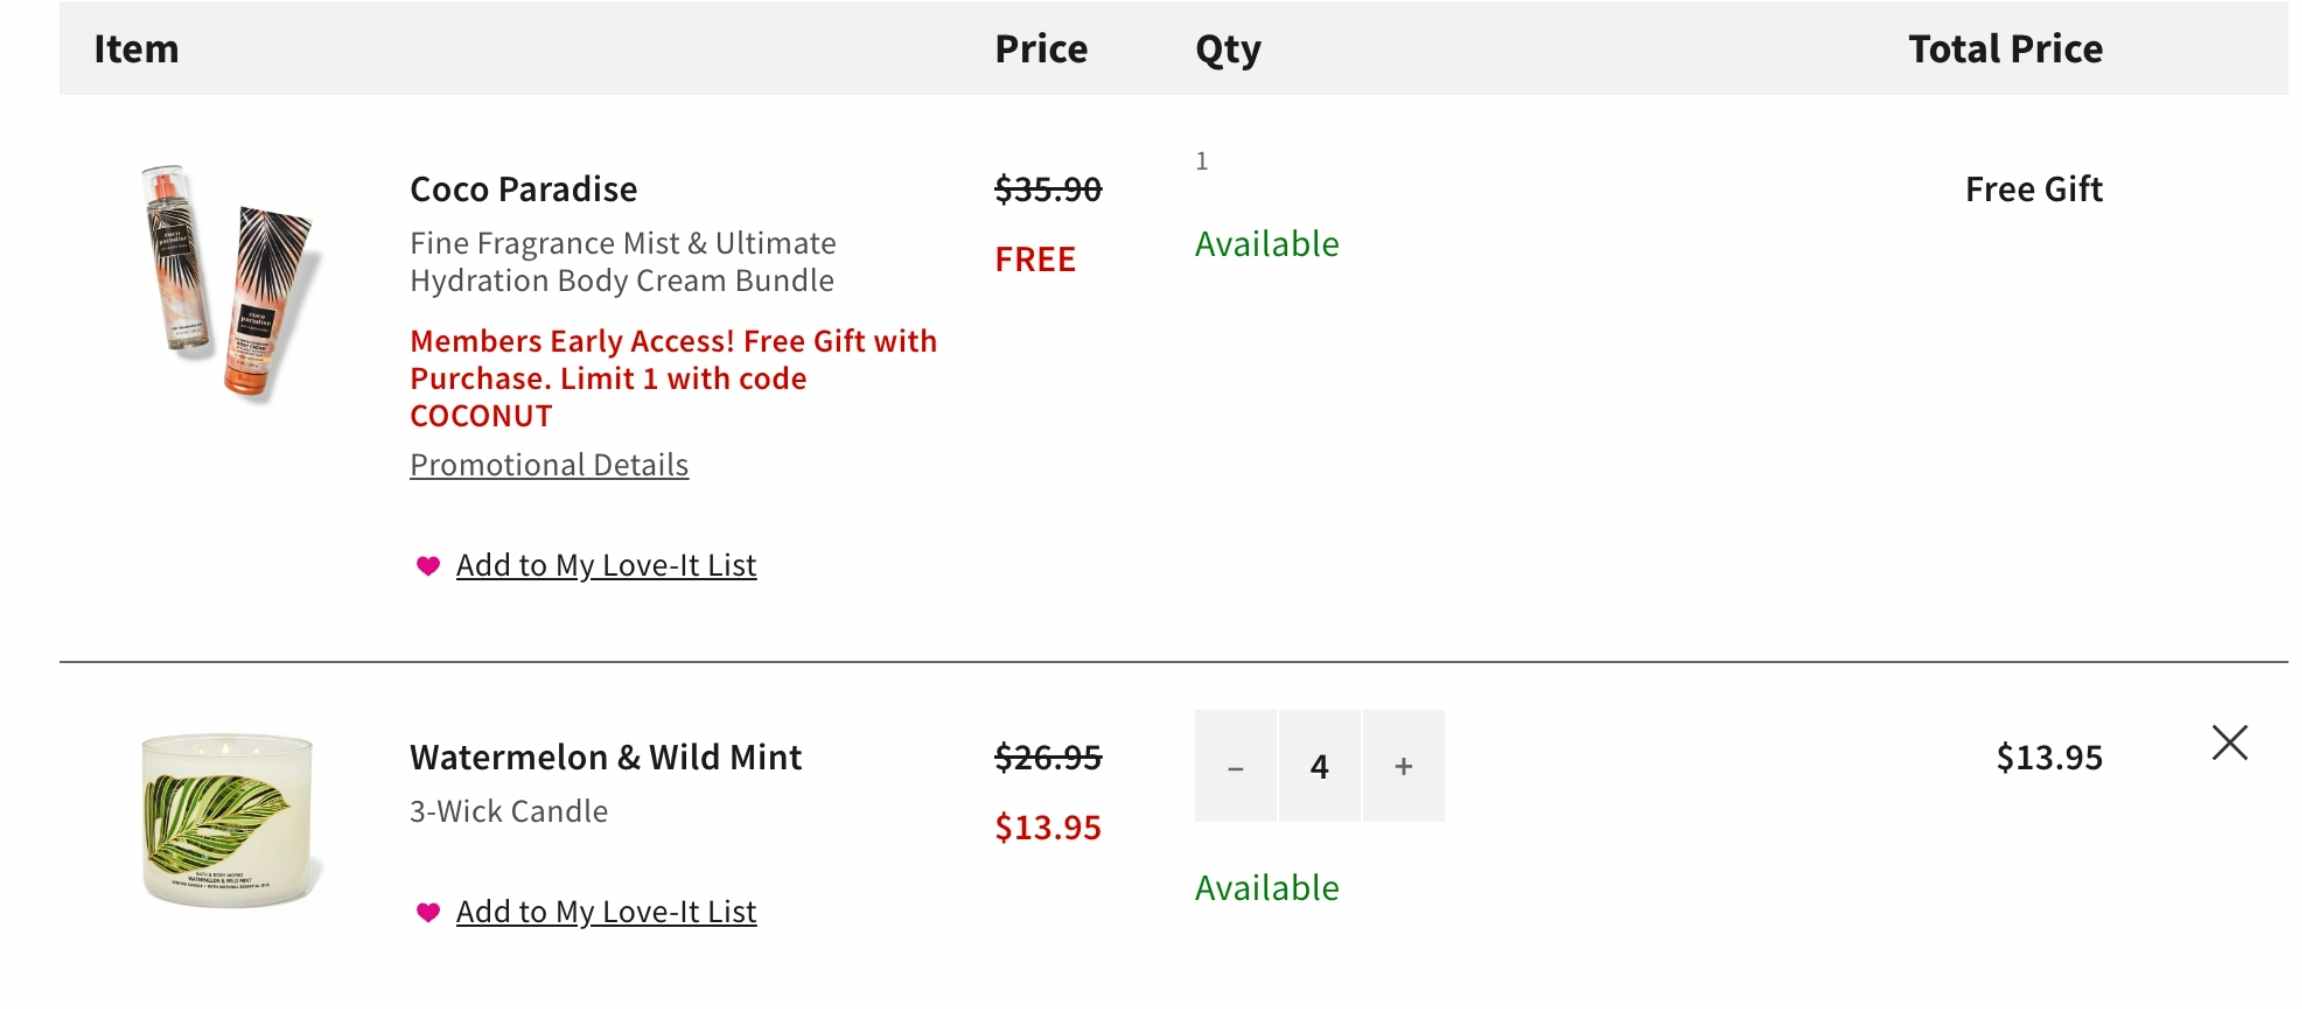Open the Watermelon & Wild Mint candle image
This screenshot has height=1009, width=2302.
228,820
